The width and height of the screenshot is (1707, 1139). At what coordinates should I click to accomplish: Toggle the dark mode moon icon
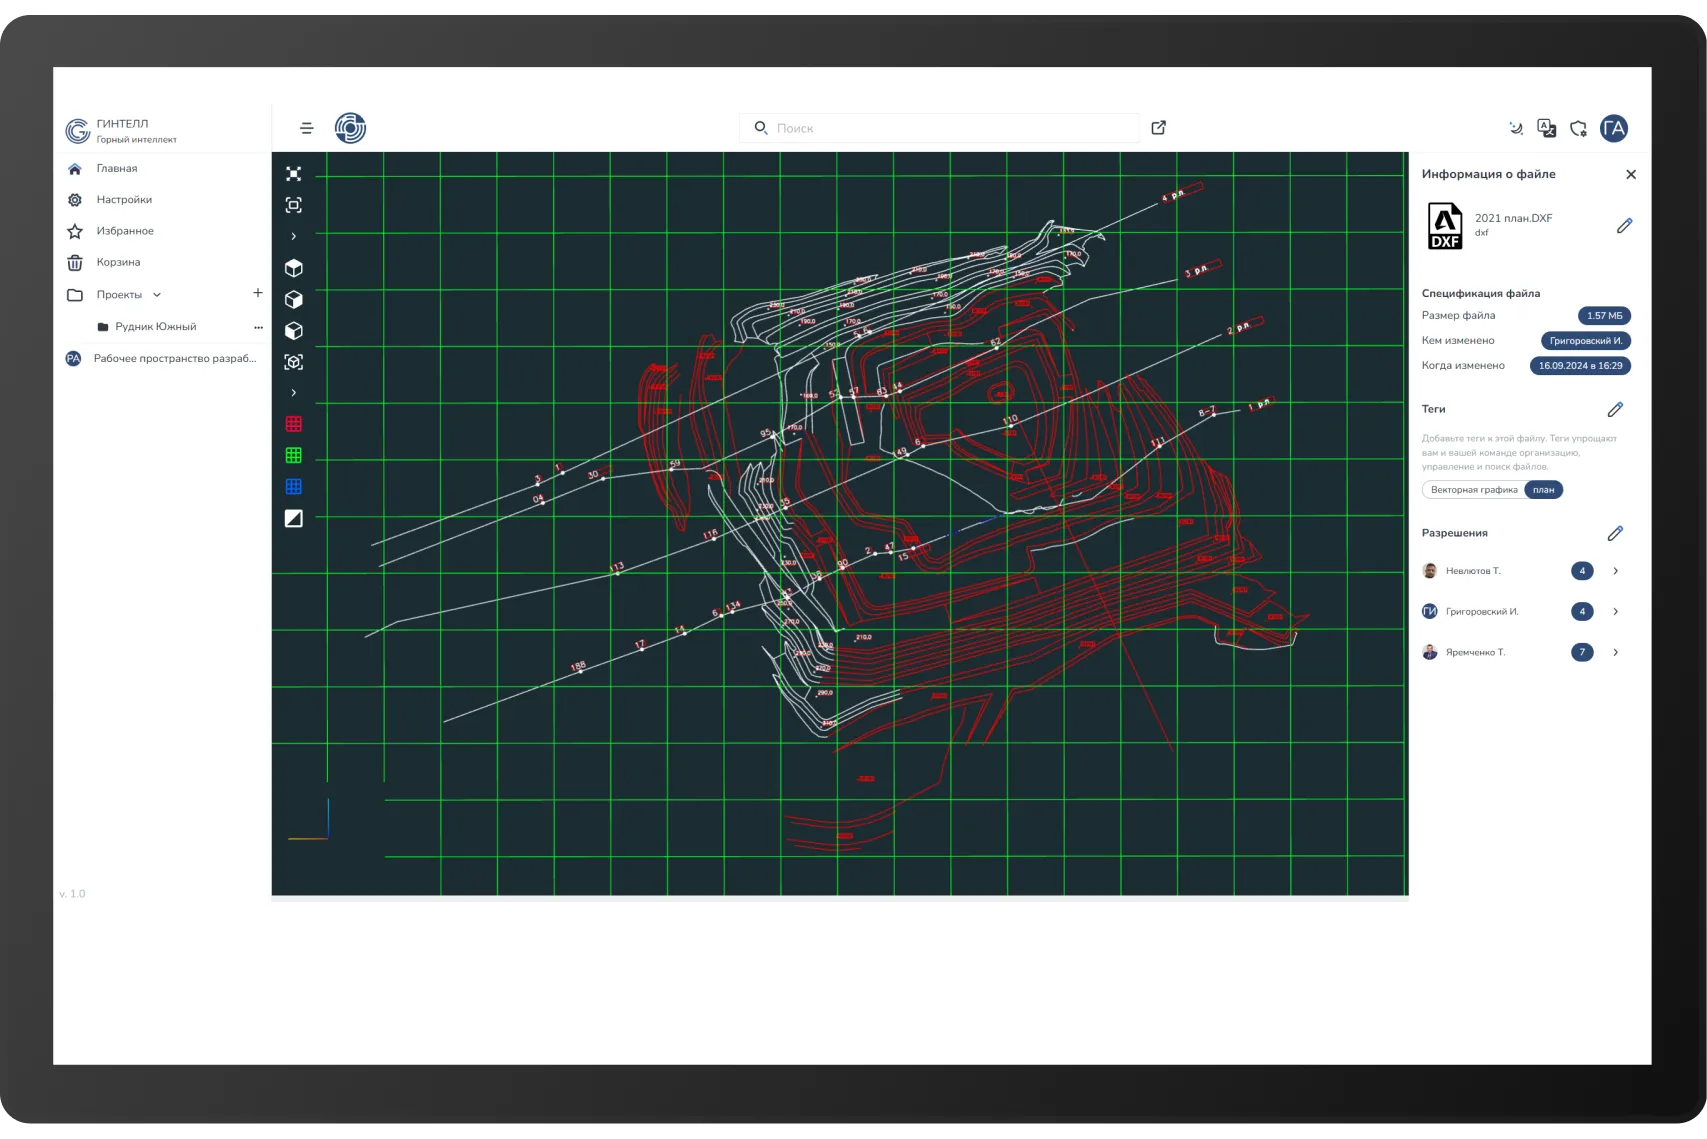(x=1515, y=128)
